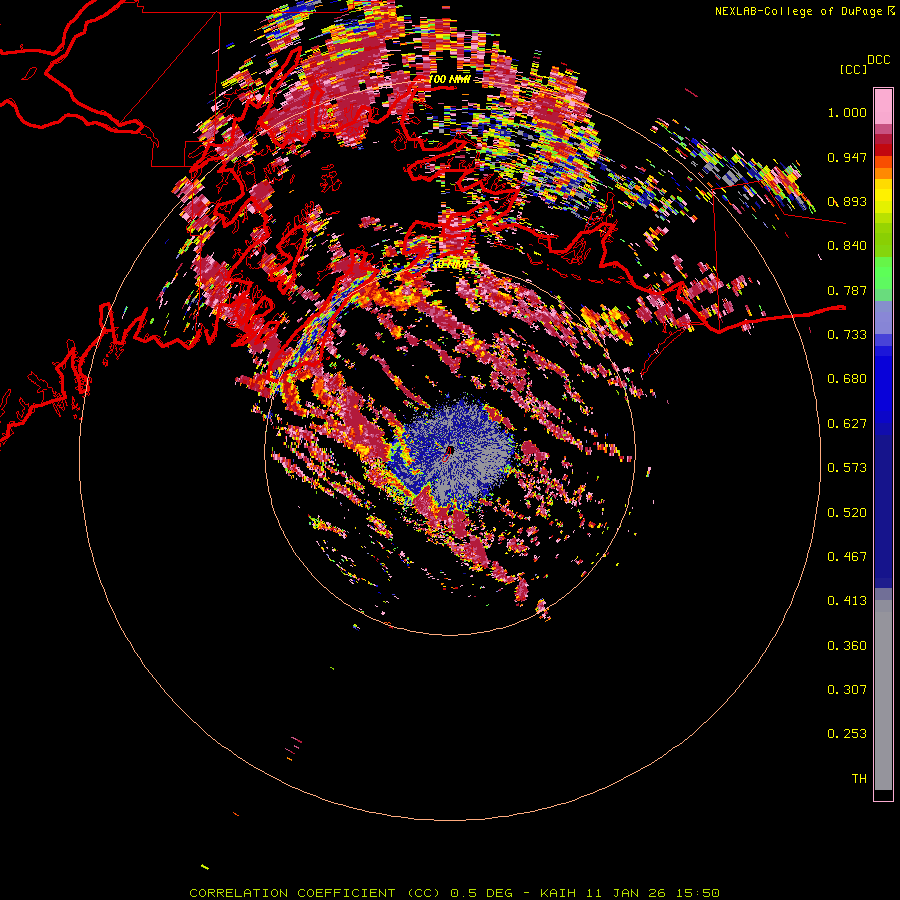Click the 100 NMI range ring label

449,79
